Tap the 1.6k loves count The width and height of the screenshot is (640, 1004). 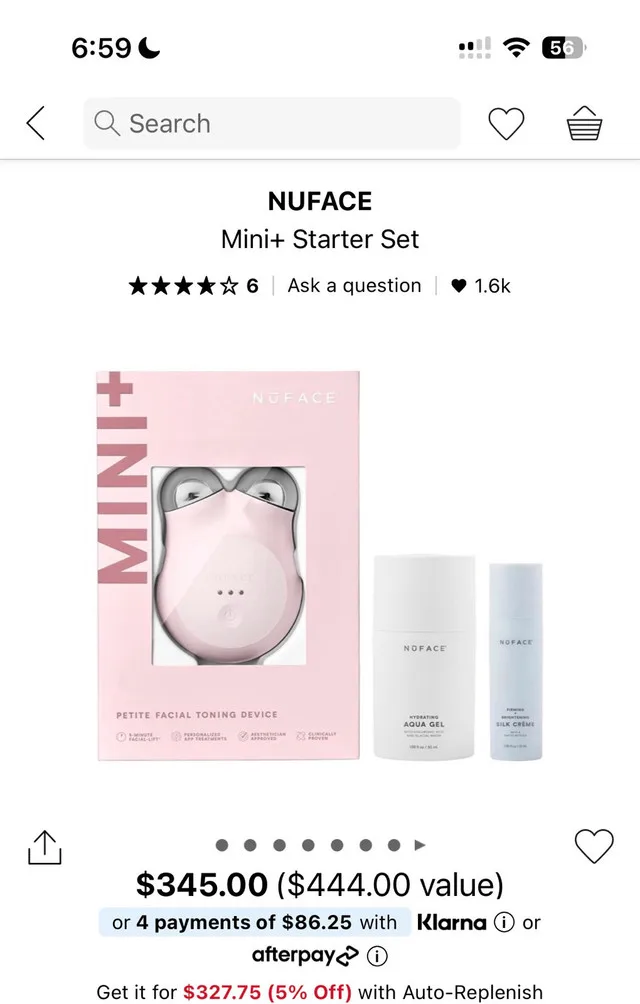(x=481, y=286)
